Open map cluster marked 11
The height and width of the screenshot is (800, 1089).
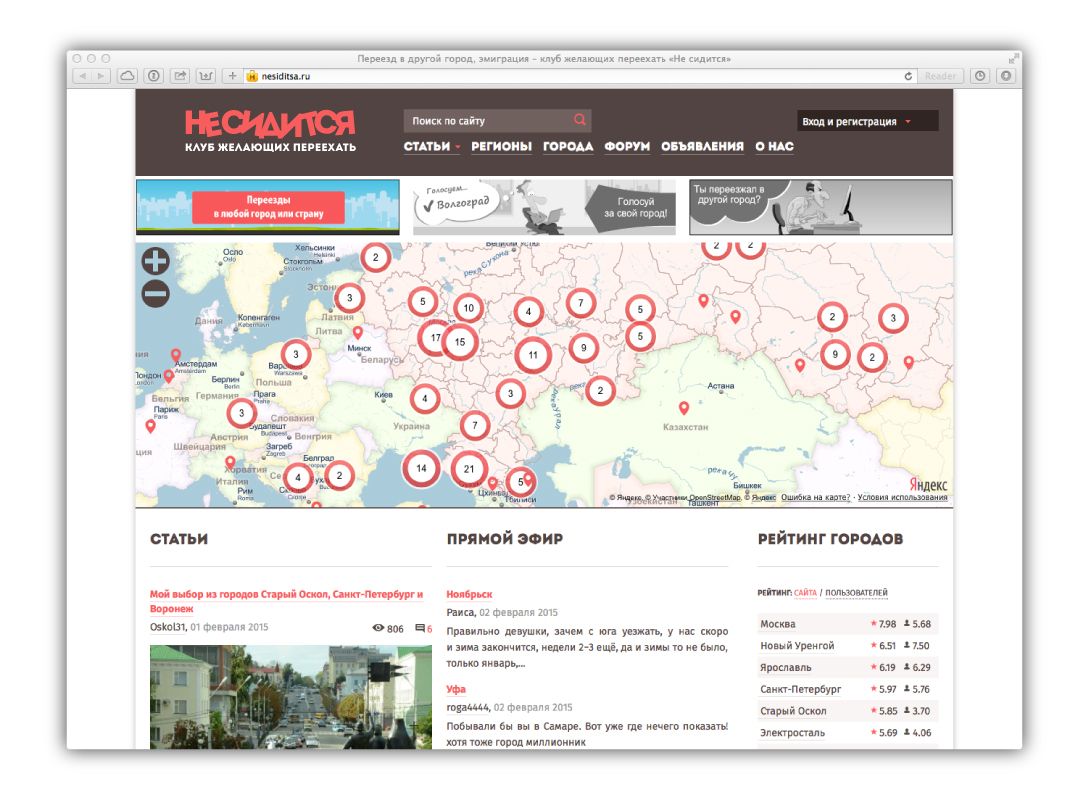[533, 355]
